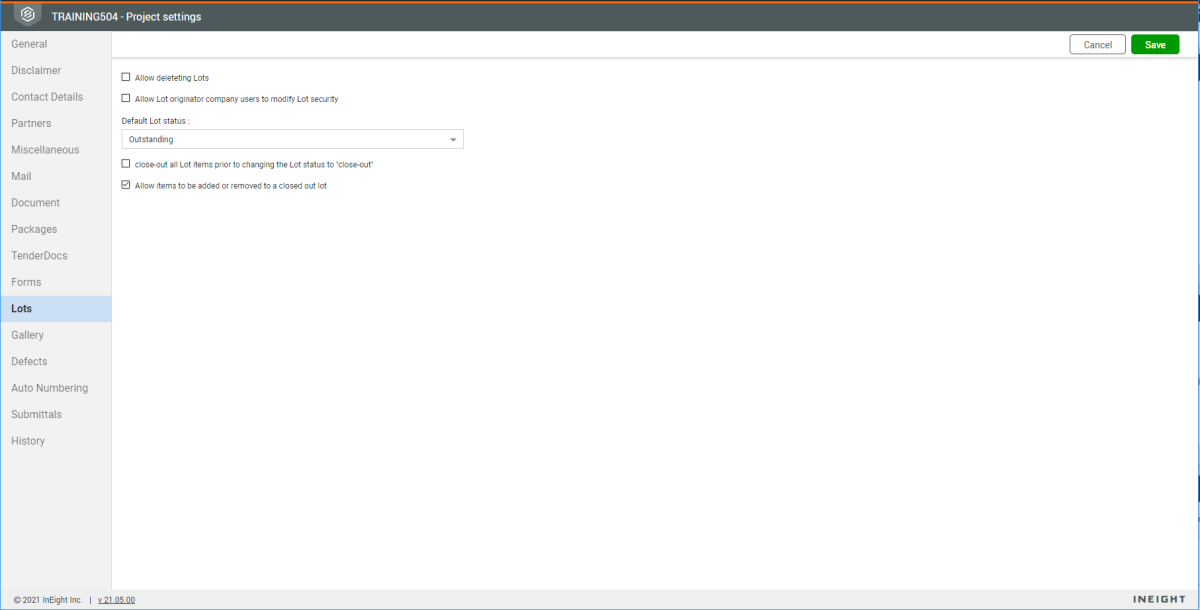Screen dimensions: 1200x610
Task: Switch to the Disclaimer section
Action: [56, 71]
